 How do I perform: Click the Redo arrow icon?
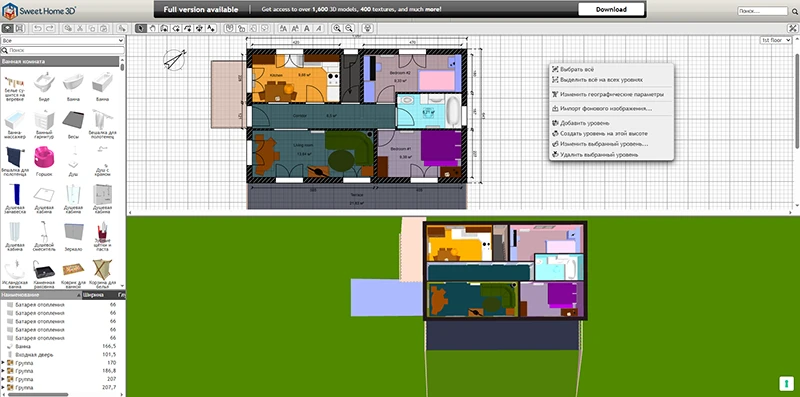[50, 28]
